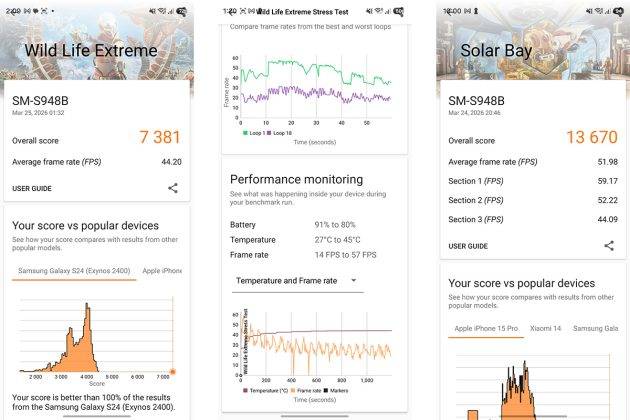Tap the Temperature (°C) chart legend entry

266,390
